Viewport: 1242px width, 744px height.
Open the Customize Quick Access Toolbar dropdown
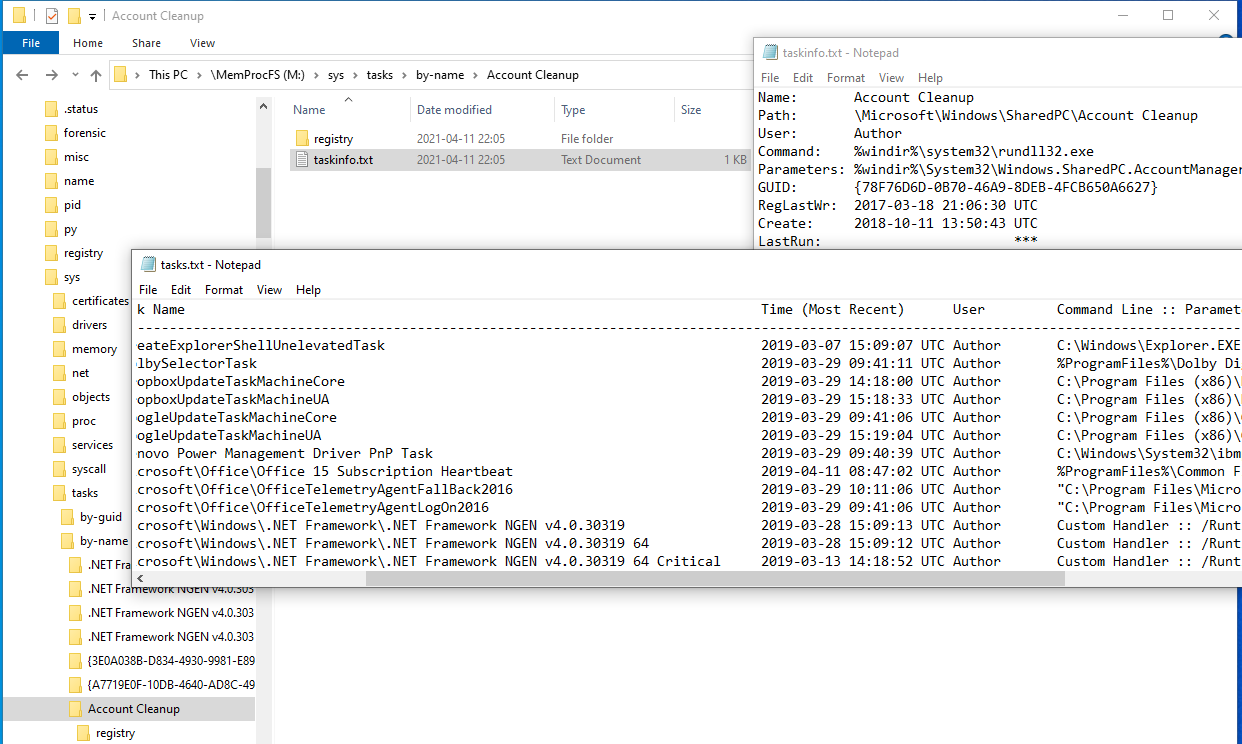(92, 16)
